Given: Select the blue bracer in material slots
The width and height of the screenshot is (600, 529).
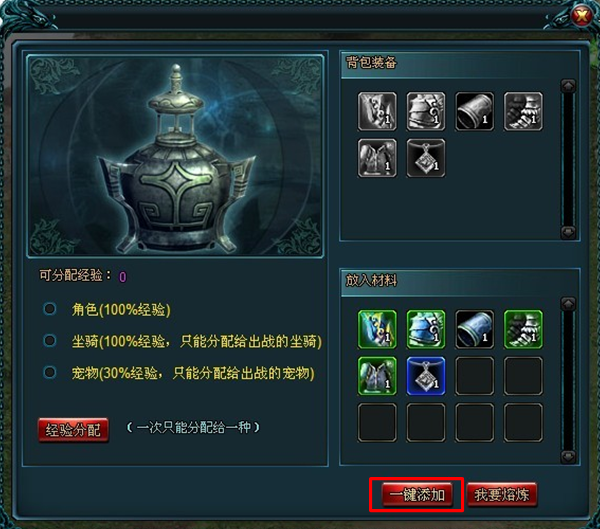Looking at the screenshot, I should coord(474,329).
